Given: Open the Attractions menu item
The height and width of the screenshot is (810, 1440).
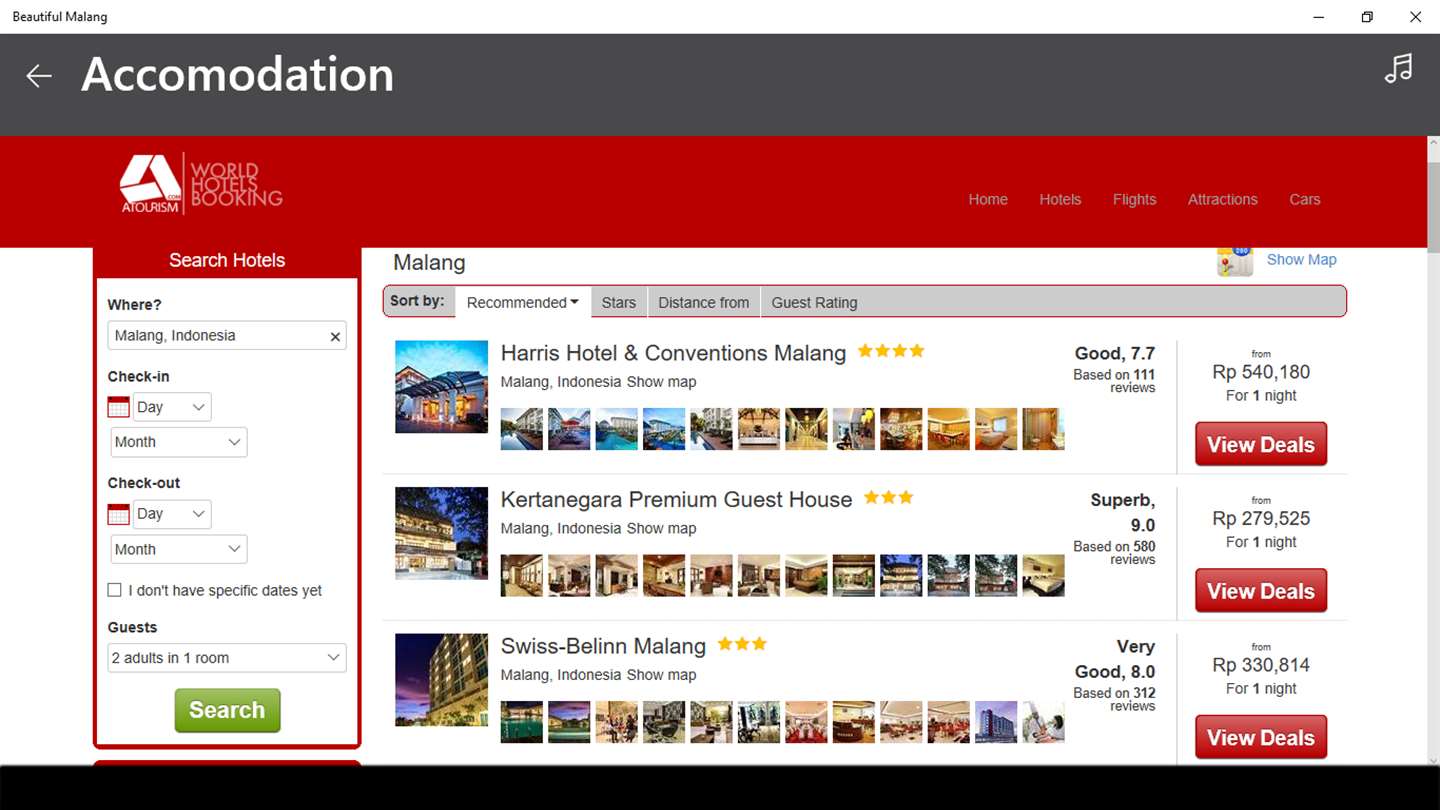Looking at the screenshot, I should click(x=1222, y=200).
